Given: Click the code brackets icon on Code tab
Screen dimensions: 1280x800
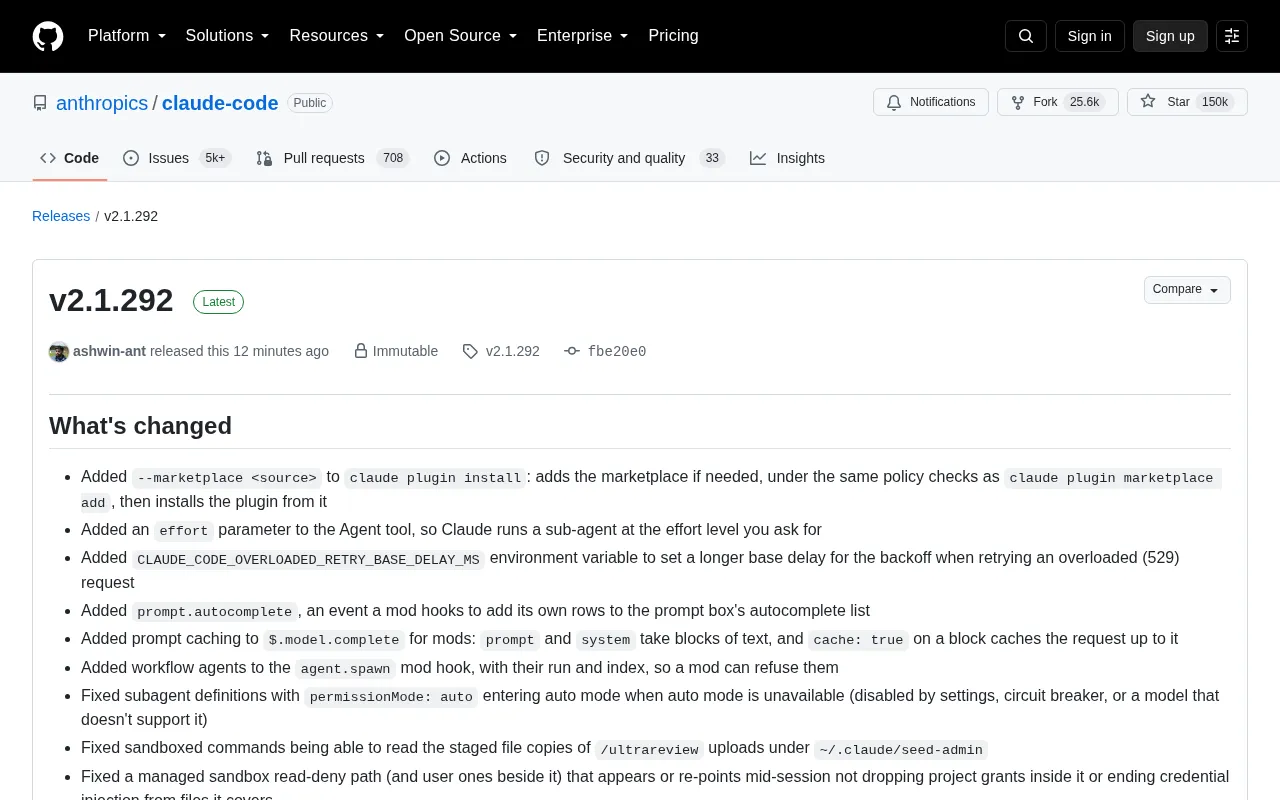Looking at the screenshot, I should pos(48,158).
